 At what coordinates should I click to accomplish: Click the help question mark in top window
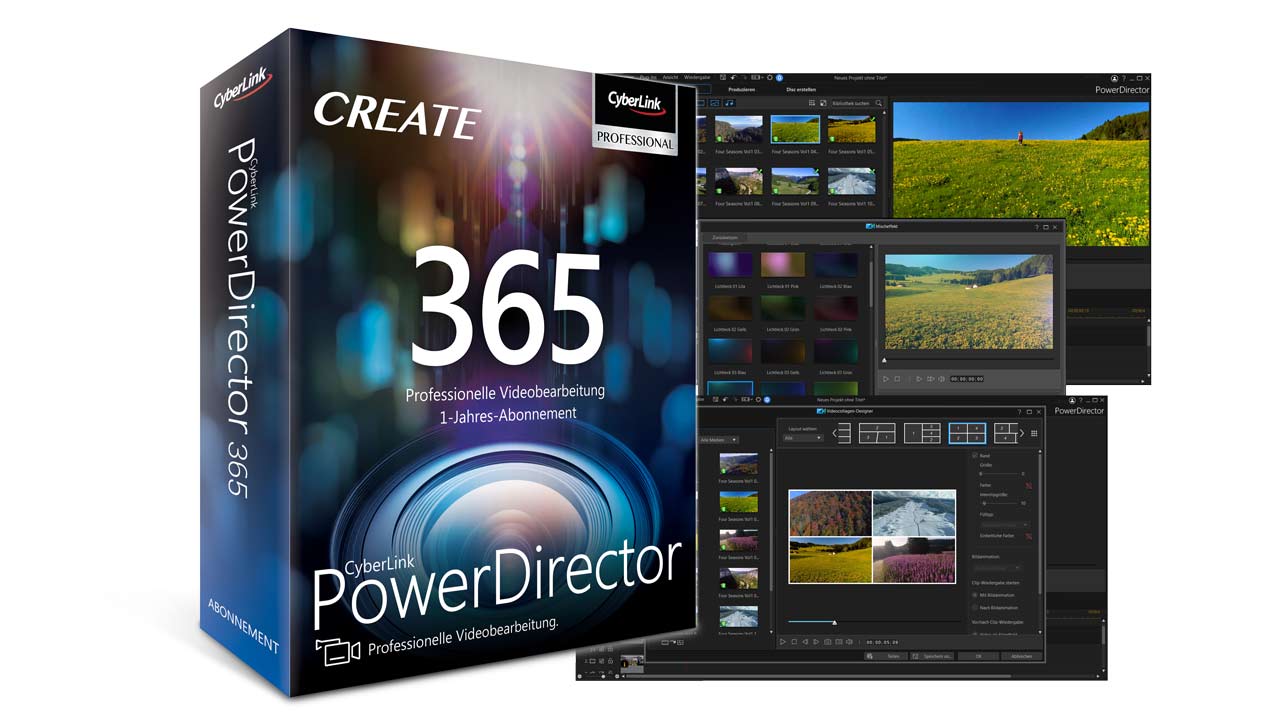1125,78
